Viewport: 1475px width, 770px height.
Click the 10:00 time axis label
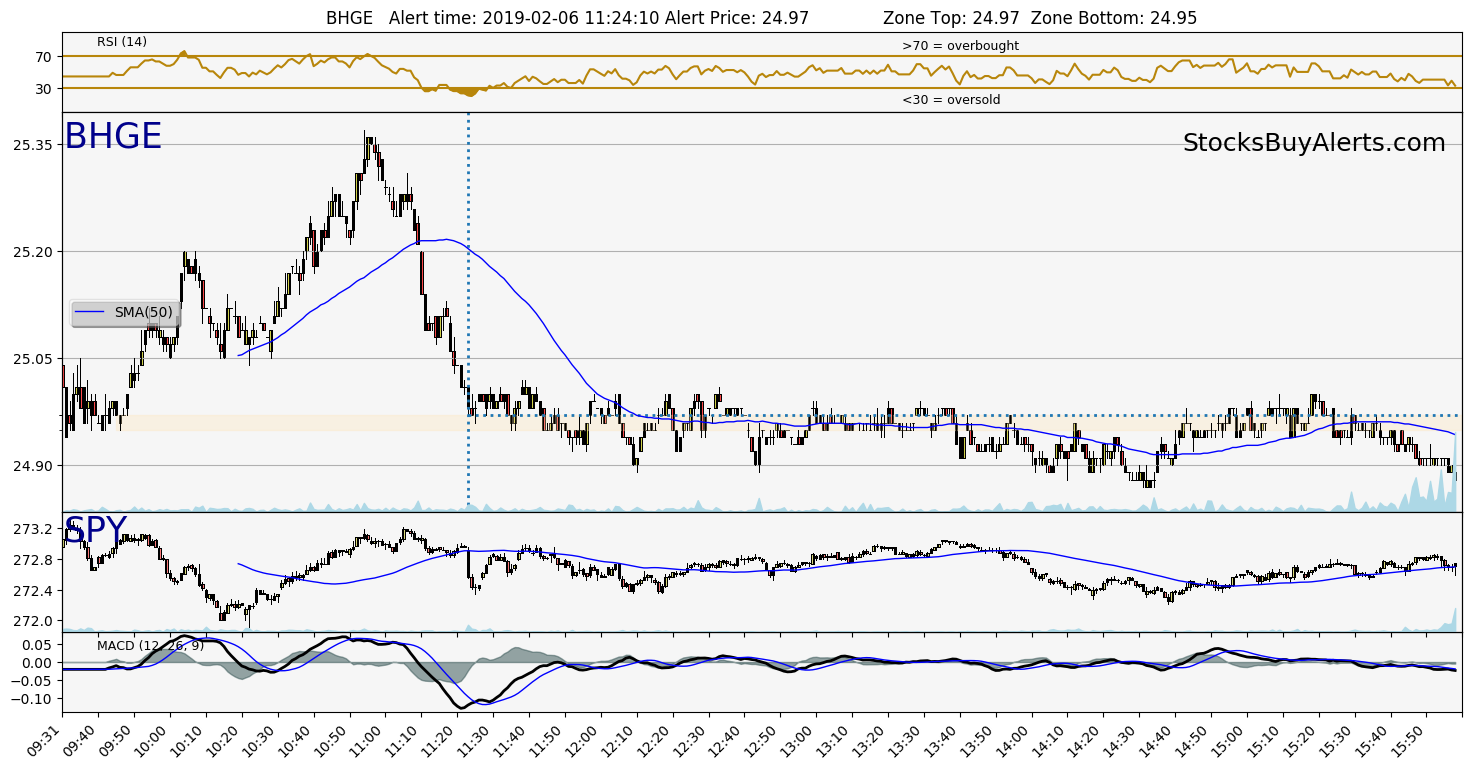tap(152, 738)
